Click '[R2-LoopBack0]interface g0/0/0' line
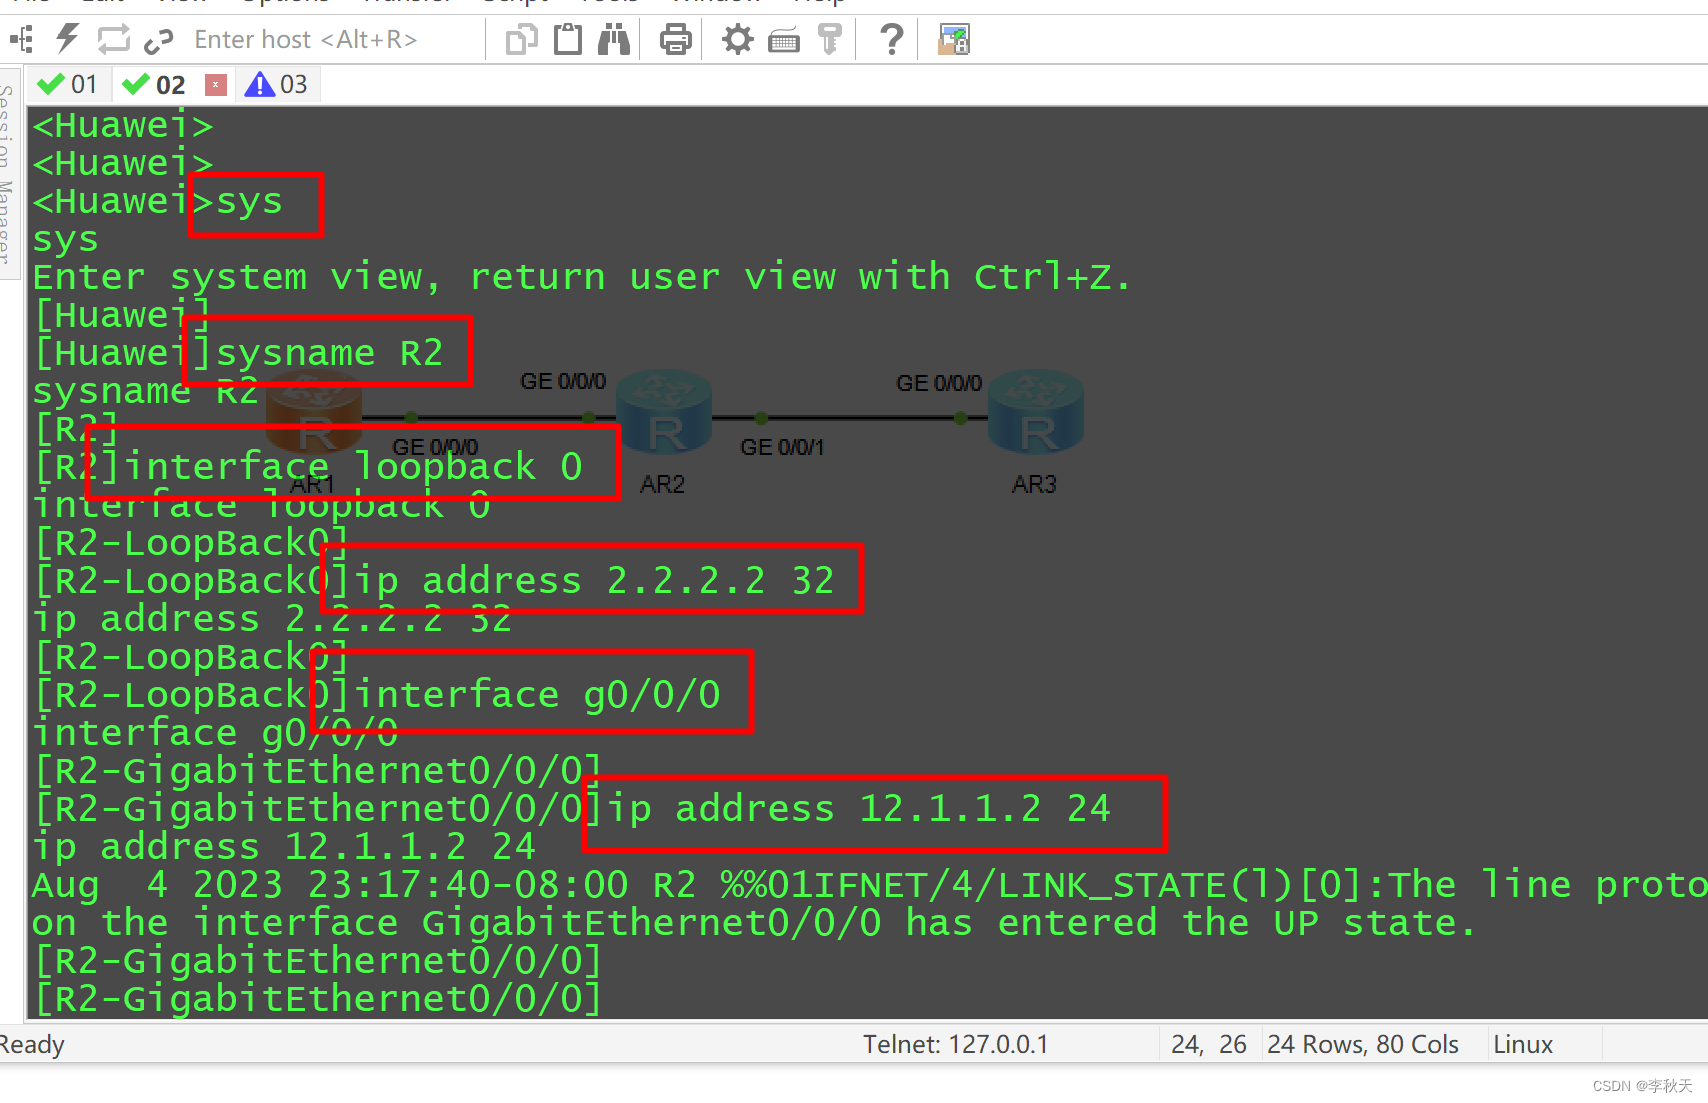This screenshot has height=1103, width=1708. (x=377, y=695)
